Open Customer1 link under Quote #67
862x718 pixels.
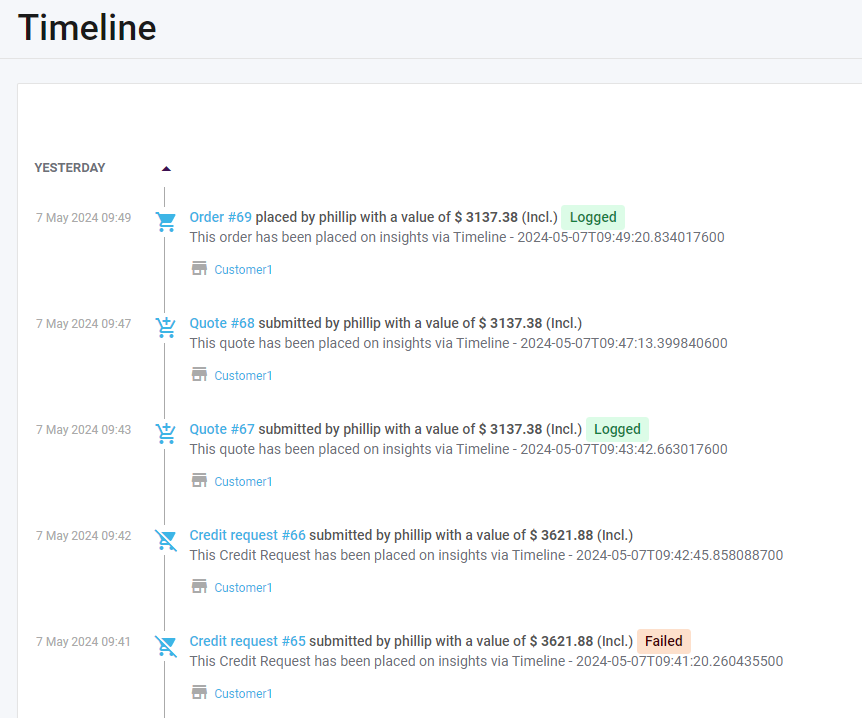[243, 482]
